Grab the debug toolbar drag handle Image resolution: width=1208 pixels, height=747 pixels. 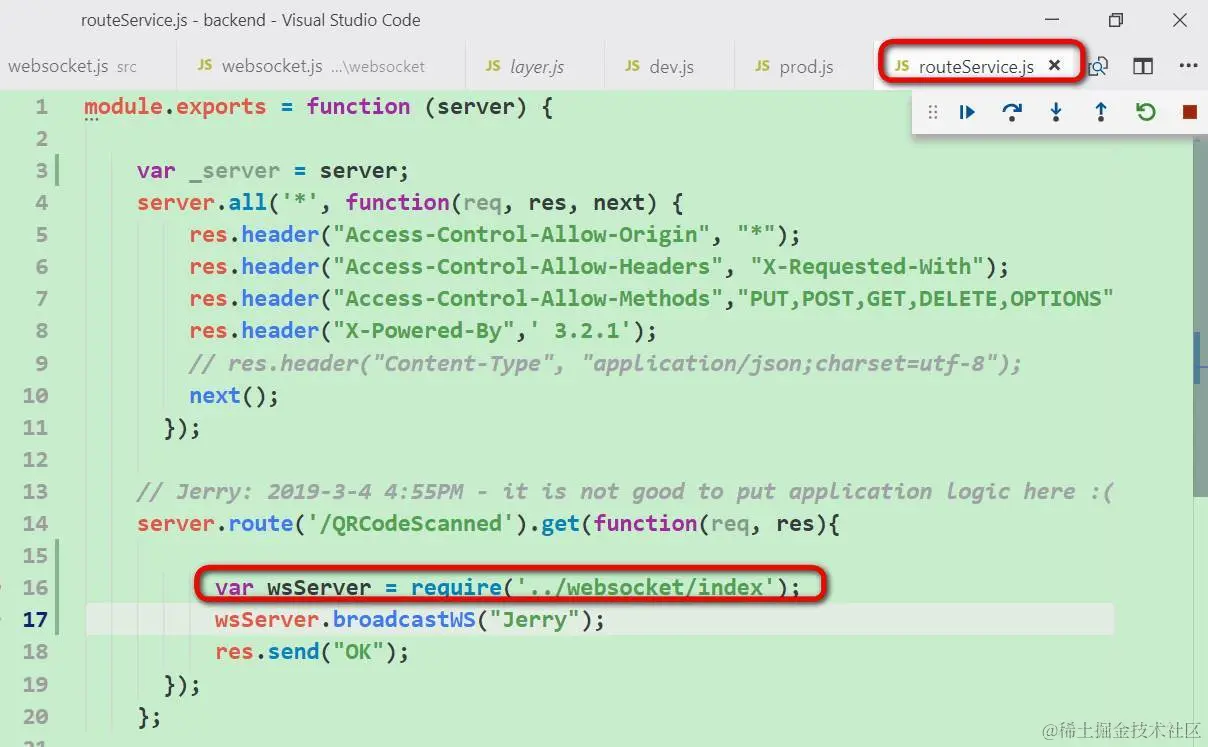tap(933, 112)
